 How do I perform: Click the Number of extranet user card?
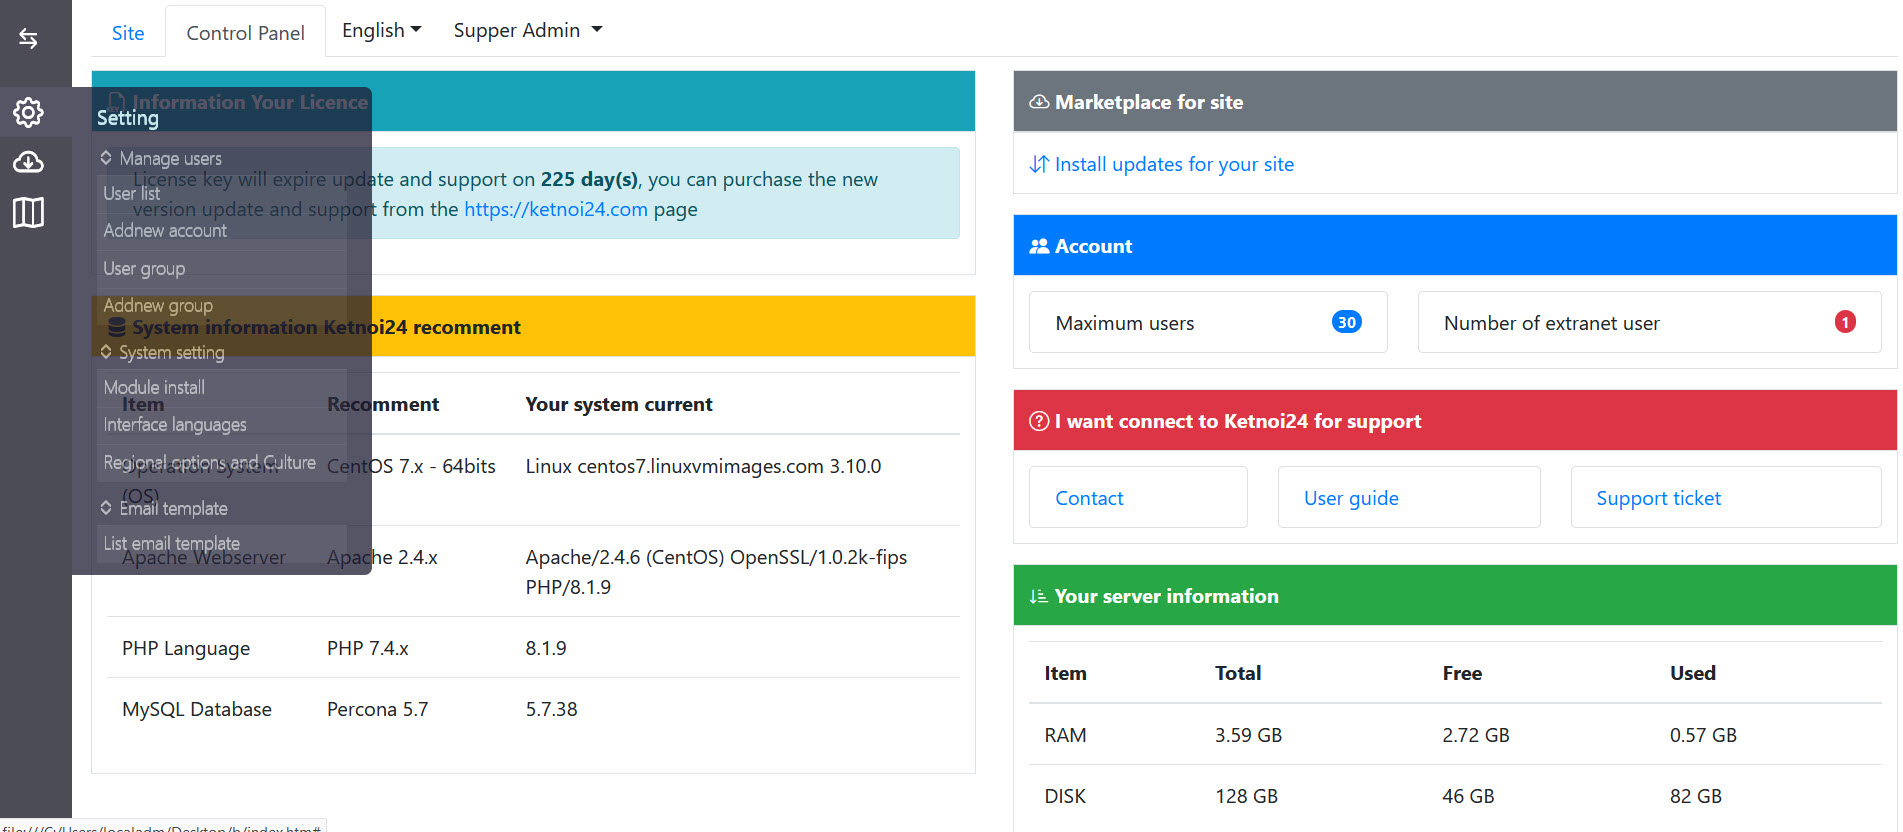(x=1649, y=322)
